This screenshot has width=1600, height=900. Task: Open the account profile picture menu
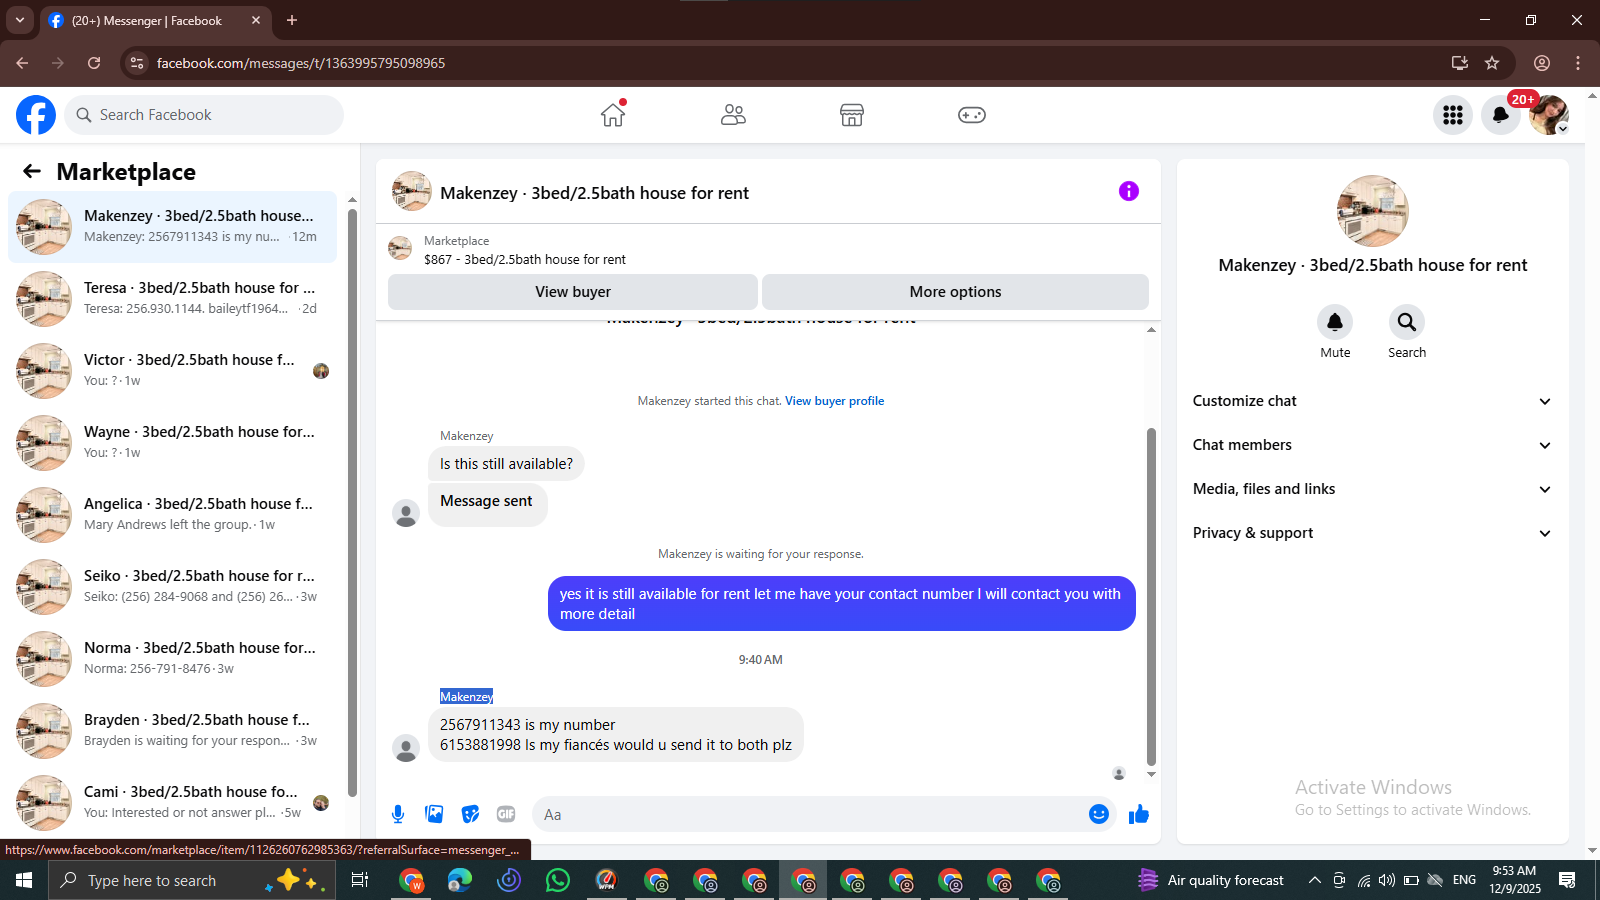point(1549,115)
